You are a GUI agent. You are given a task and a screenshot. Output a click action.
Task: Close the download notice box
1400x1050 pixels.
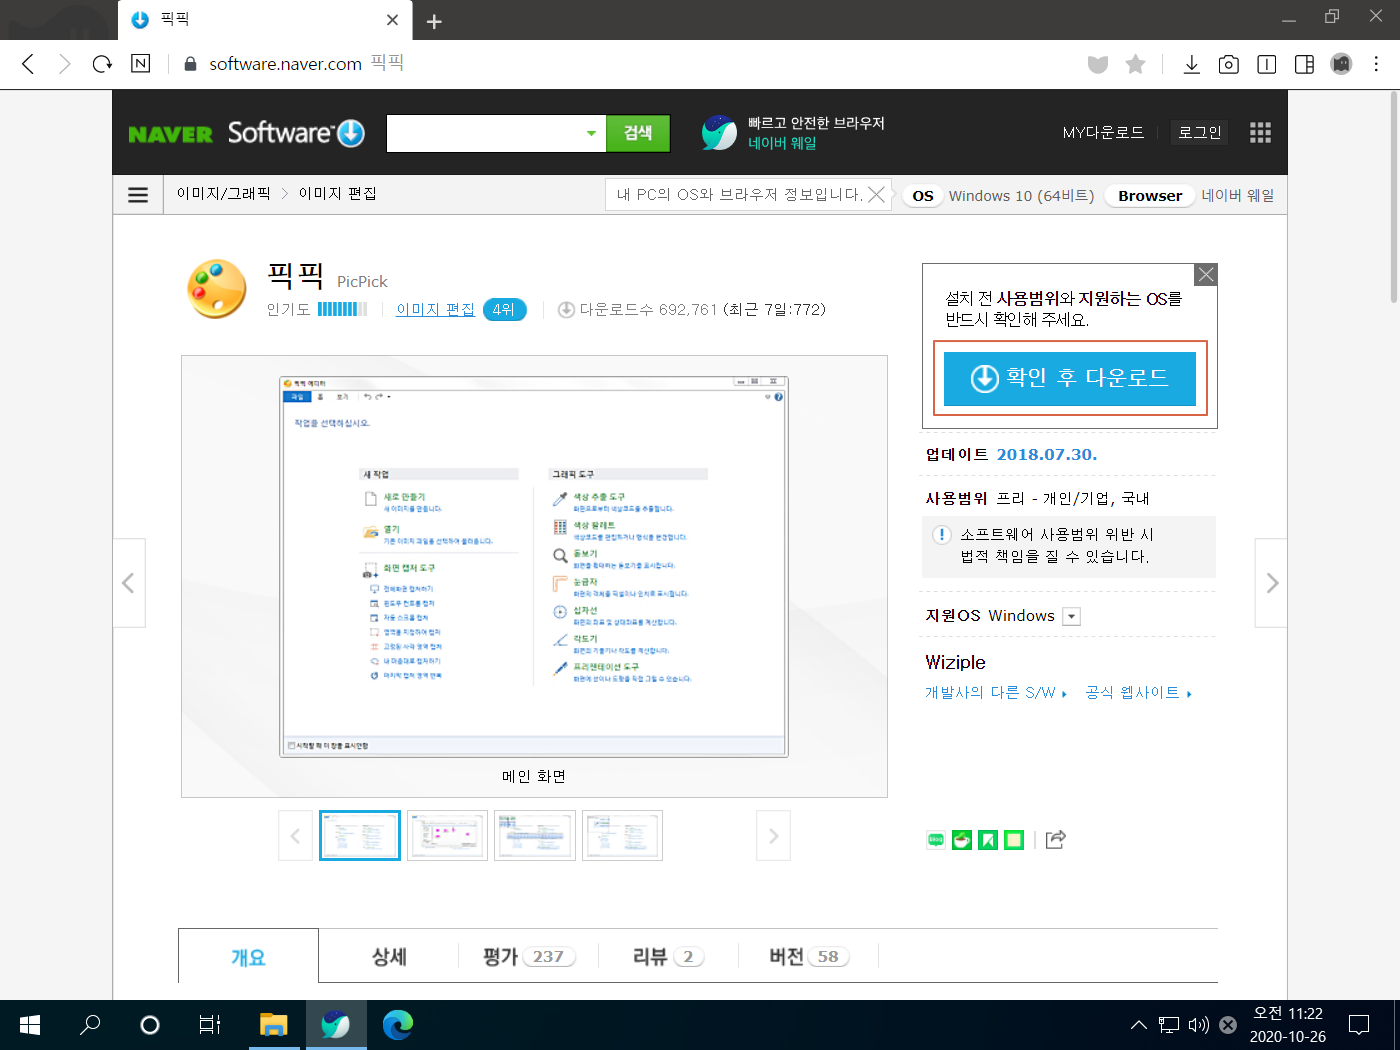1206,274
